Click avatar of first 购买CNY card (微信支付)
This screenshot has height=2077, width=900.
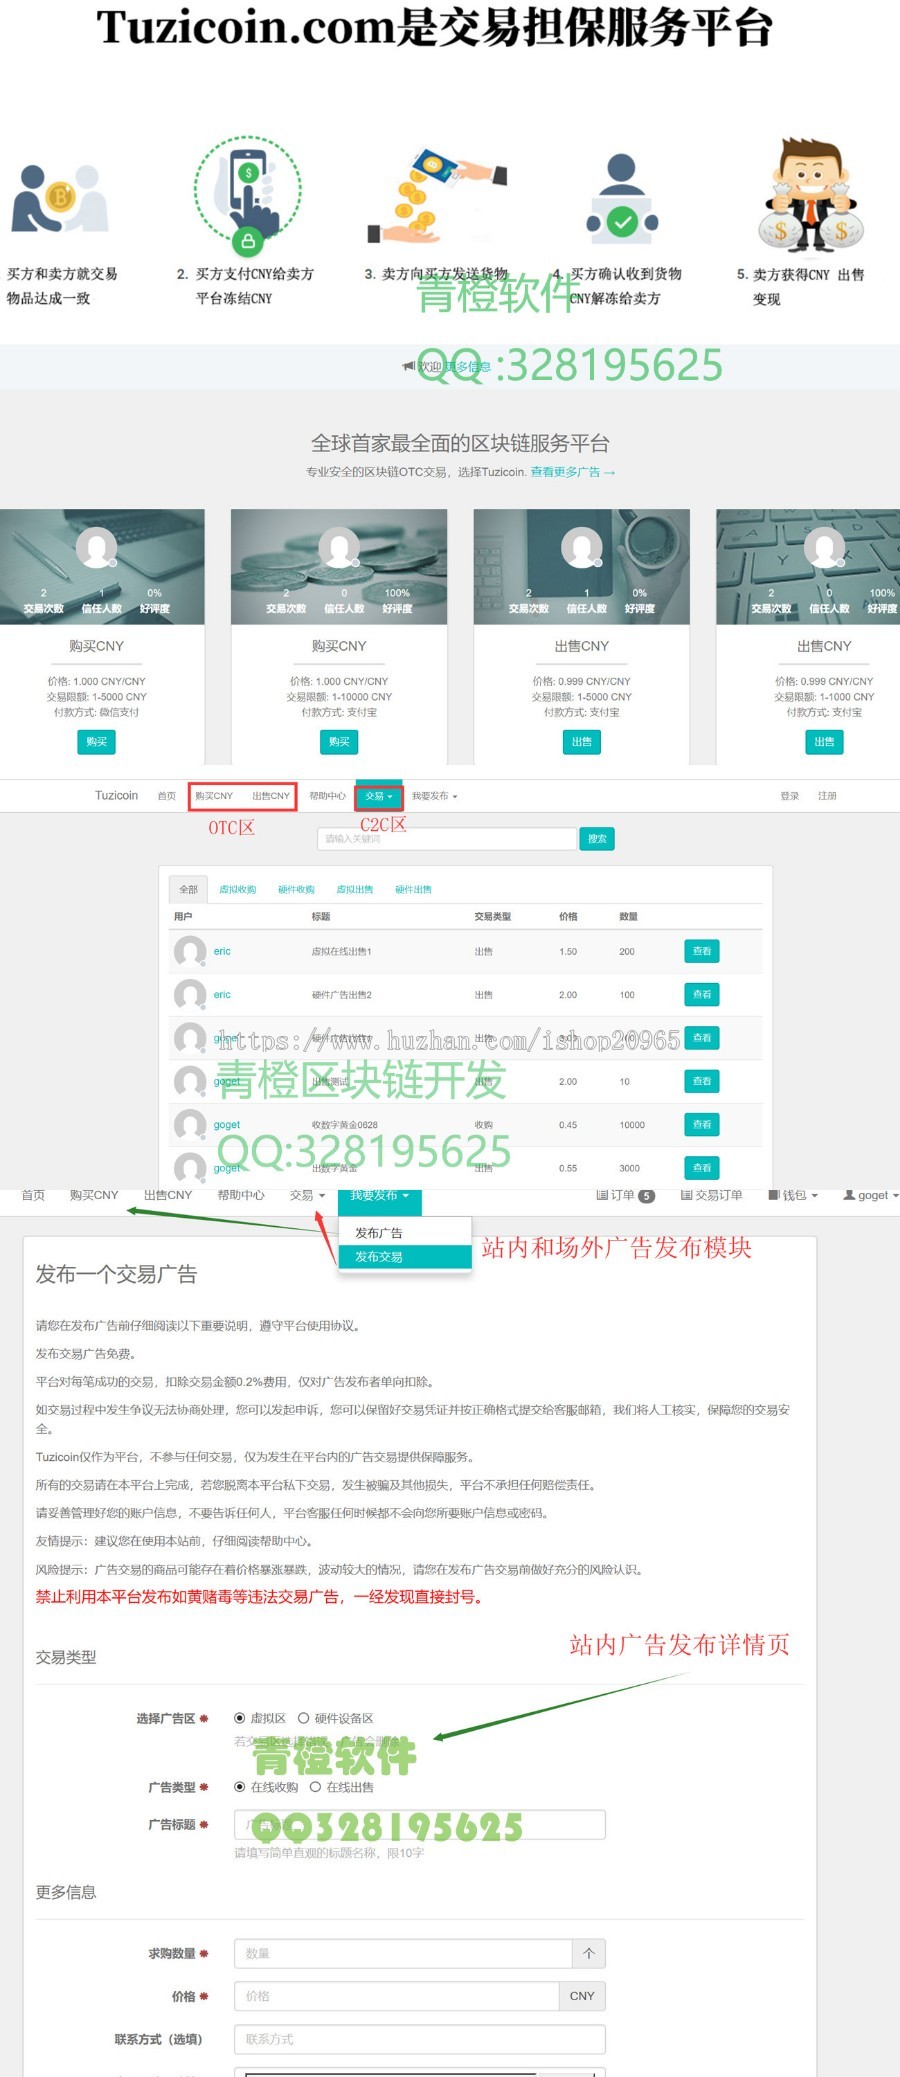(97, 548)
